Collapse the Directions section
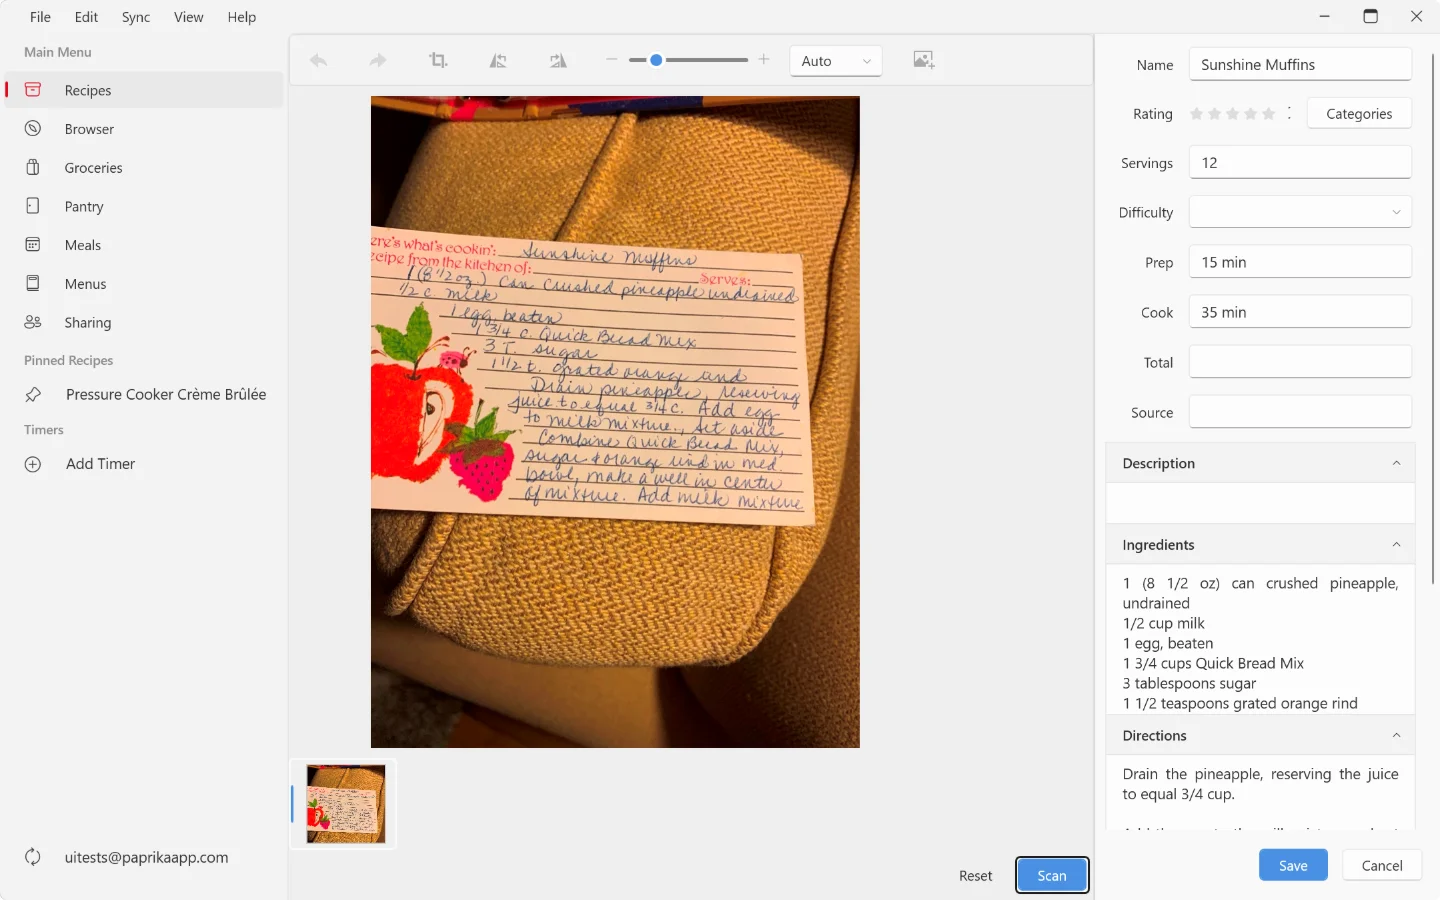 tap(1397, 735)
